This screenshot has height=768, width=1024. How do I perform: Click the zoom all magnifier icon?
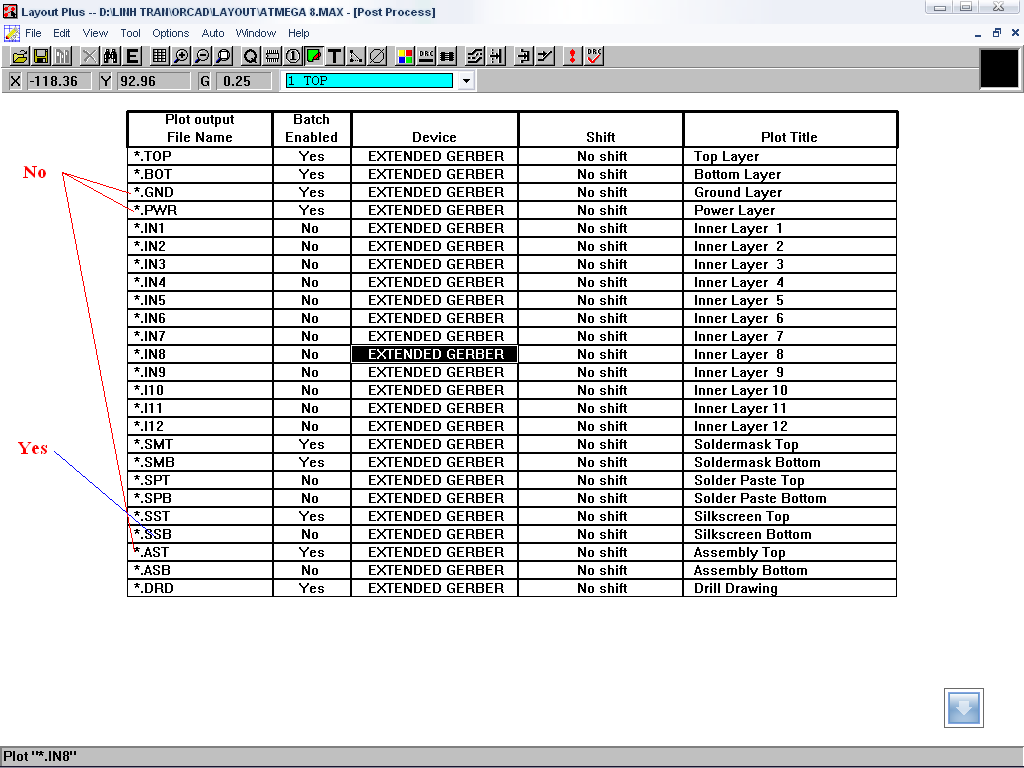(x=223, y=57)
